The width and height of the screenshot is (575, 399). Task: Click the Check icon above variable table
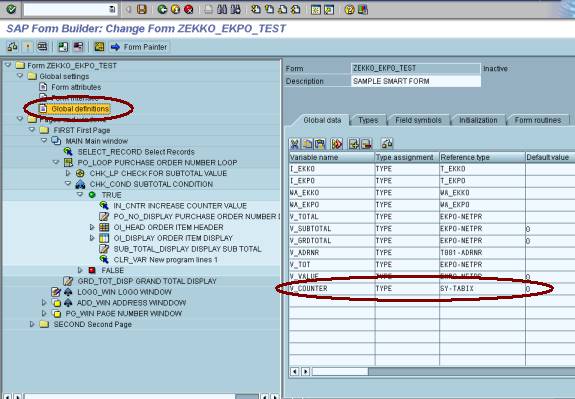point(387,143)
